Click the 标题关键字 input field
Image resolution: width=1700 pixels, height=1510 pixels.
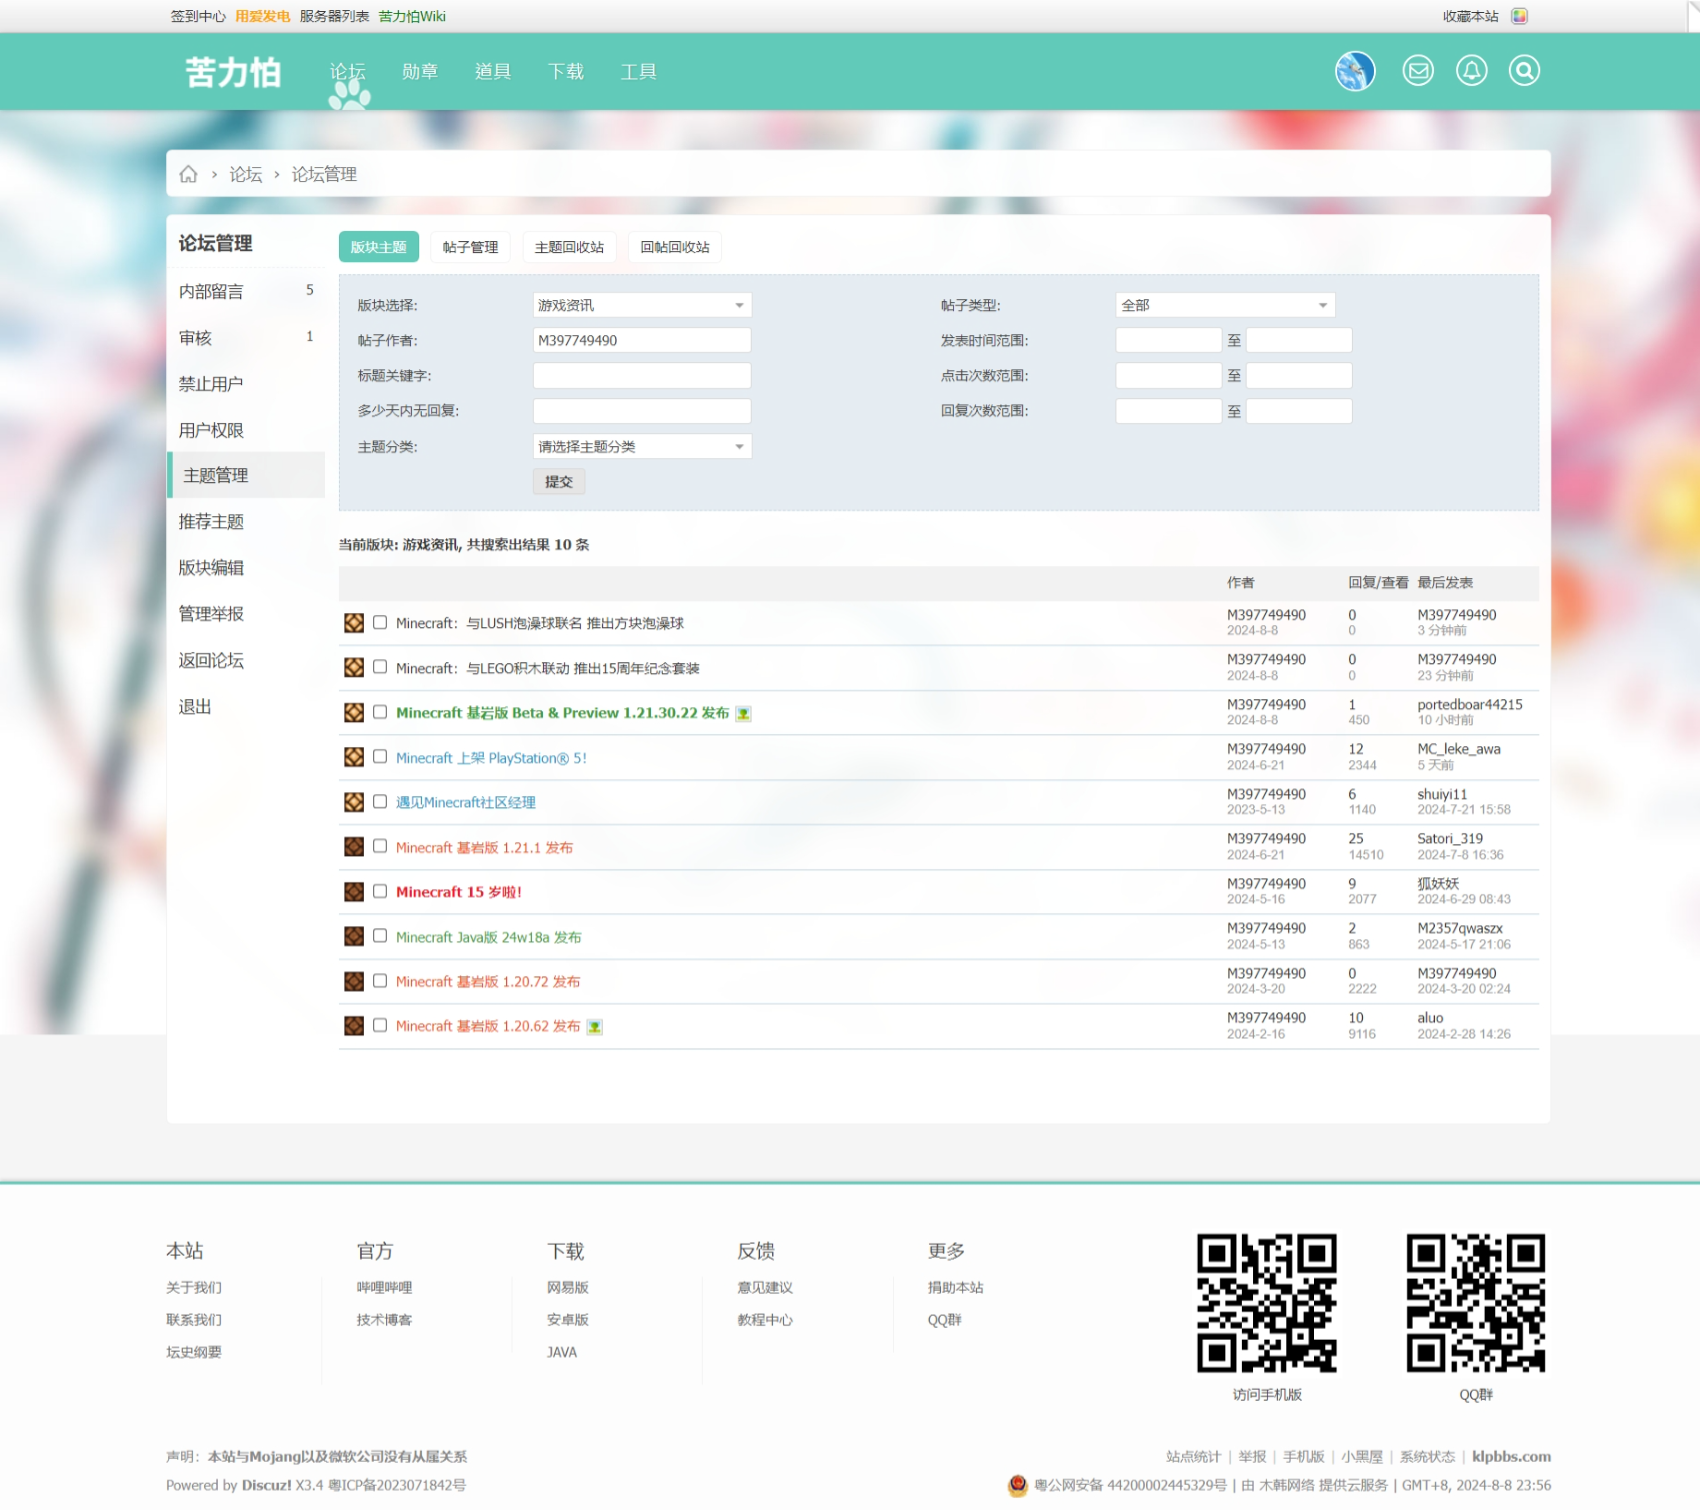pyautogui.click(x=642, y=375)
